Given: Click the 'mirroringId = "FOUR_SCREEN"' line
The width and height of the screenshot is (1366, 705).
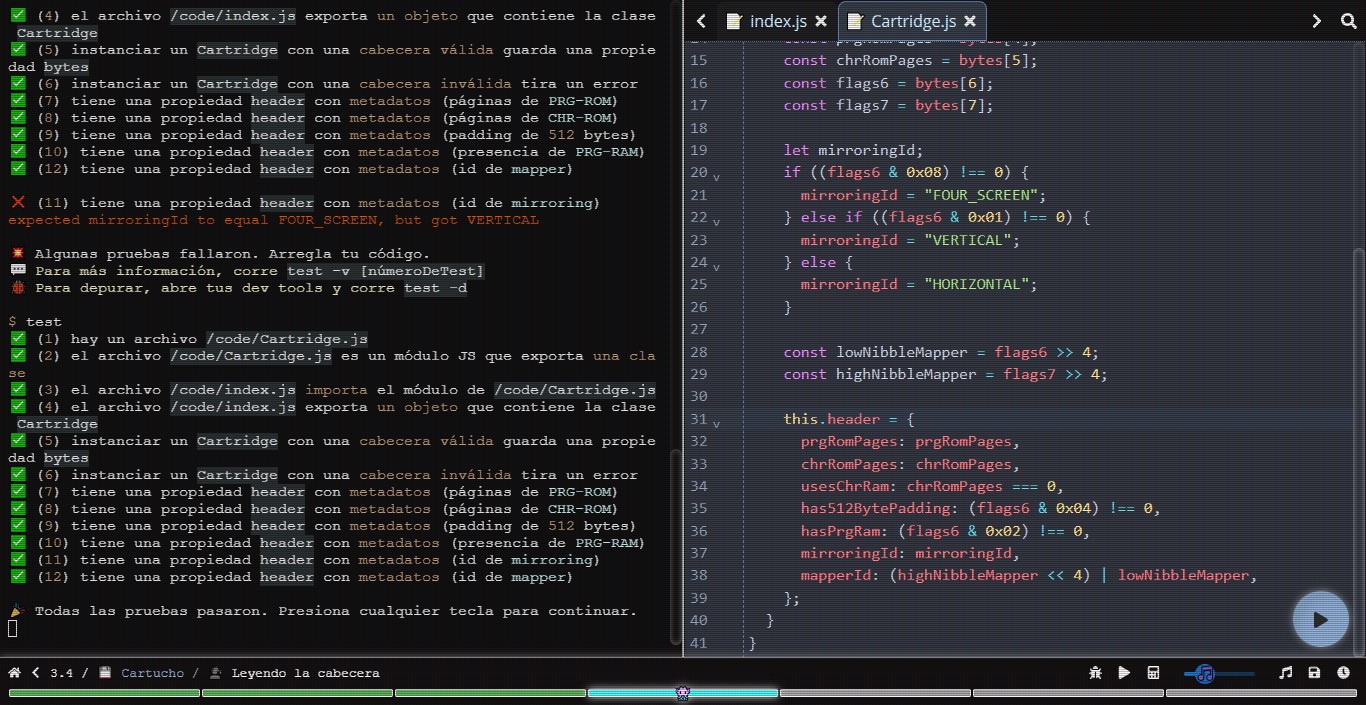Looking at the screenshot, I should [x=923, y=195].
